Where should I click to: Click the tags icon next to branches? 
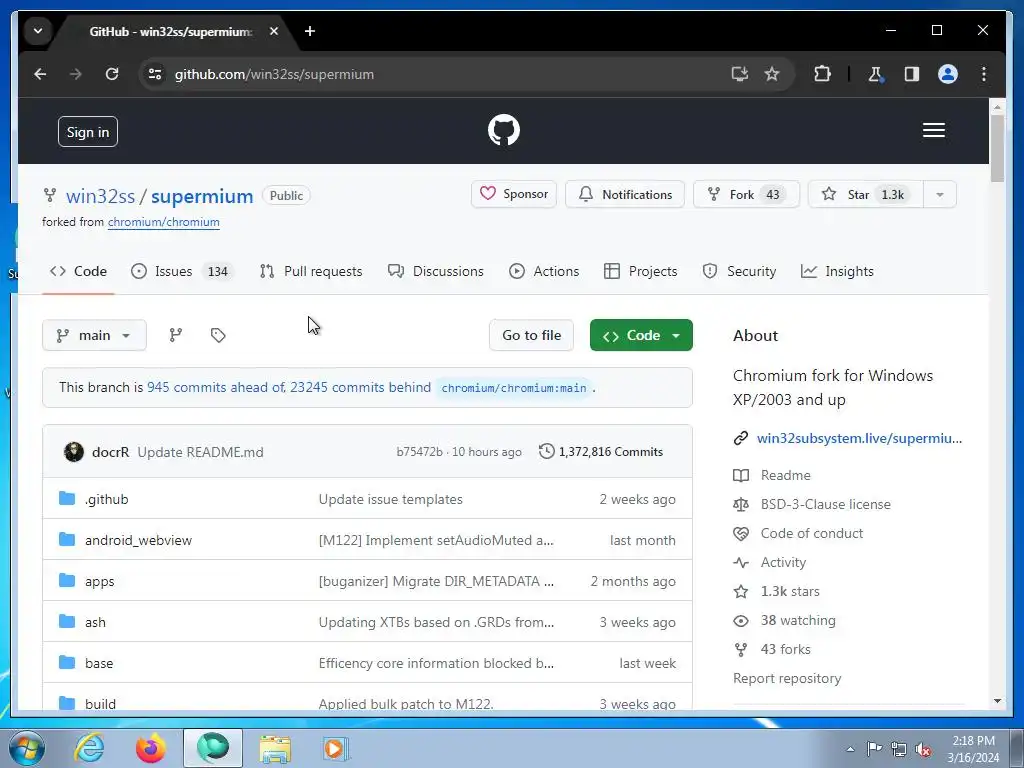218,335
